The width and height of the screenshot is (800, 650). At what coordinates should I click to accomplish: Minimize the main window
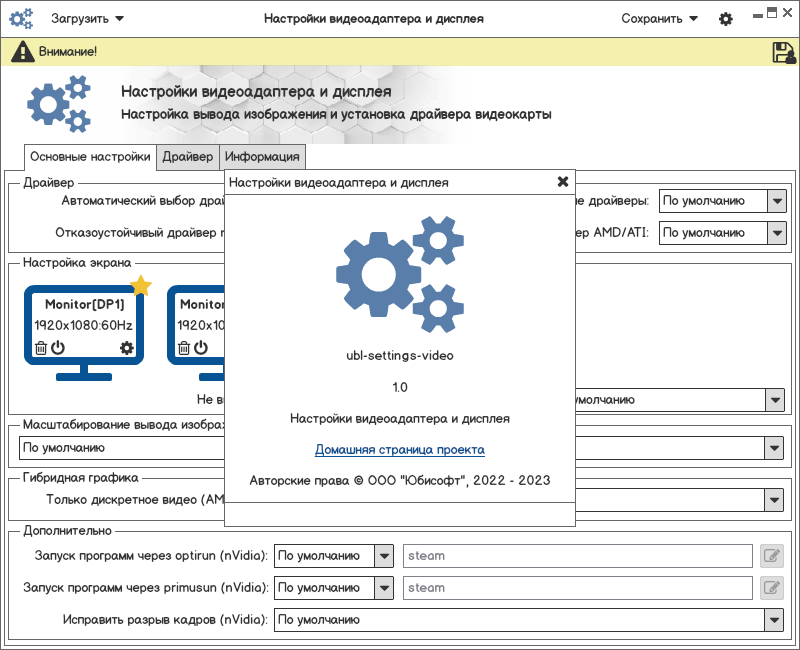[x=758, y=16]
